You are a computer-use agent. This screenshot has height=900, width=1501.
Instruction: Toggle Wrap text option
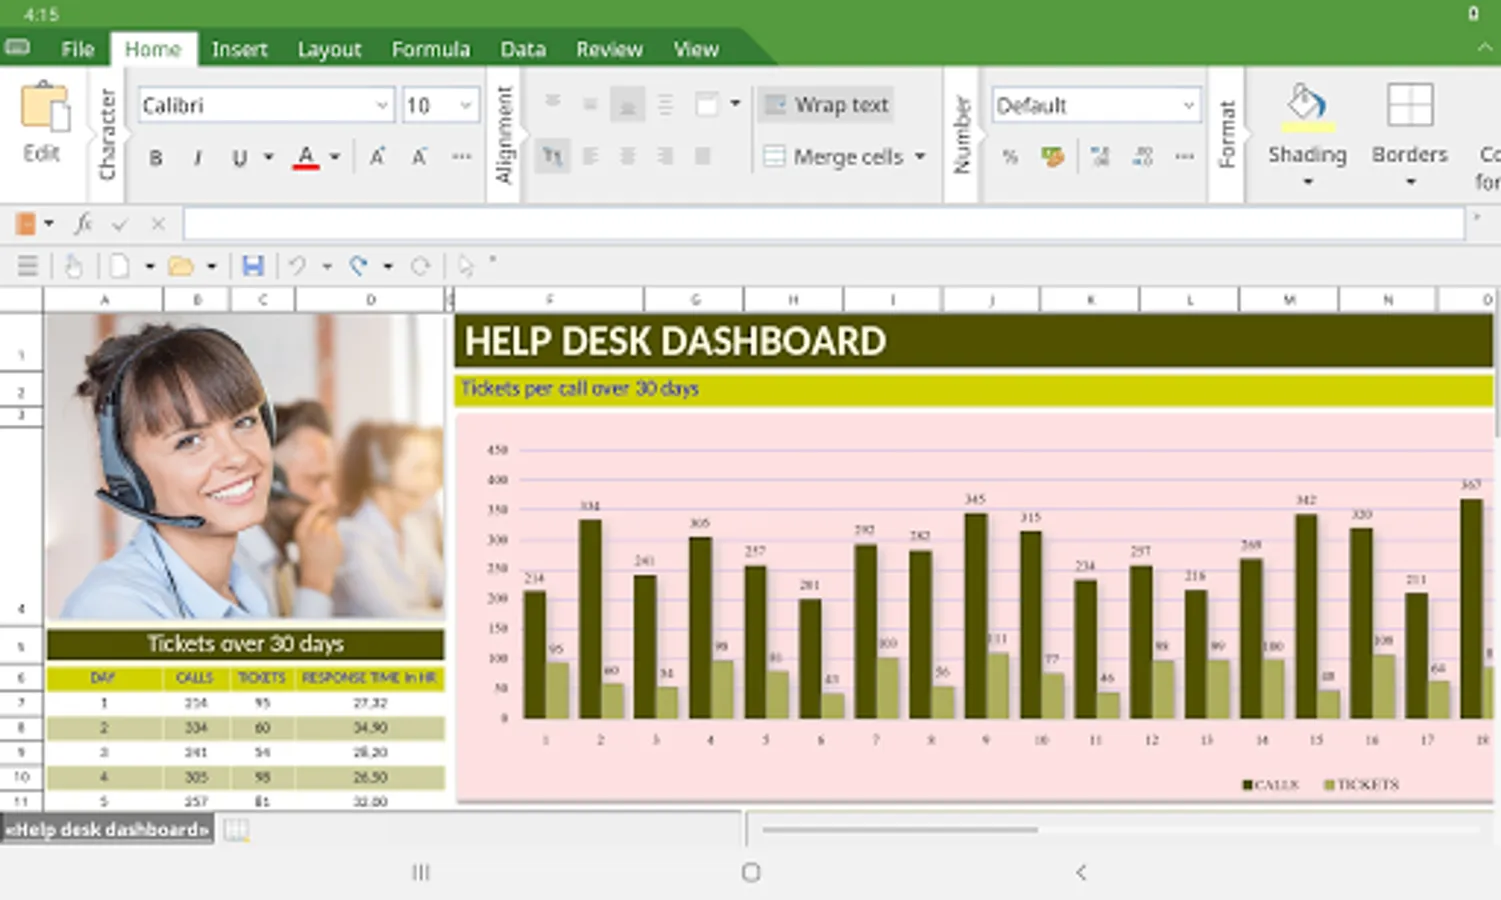point(826,105)
